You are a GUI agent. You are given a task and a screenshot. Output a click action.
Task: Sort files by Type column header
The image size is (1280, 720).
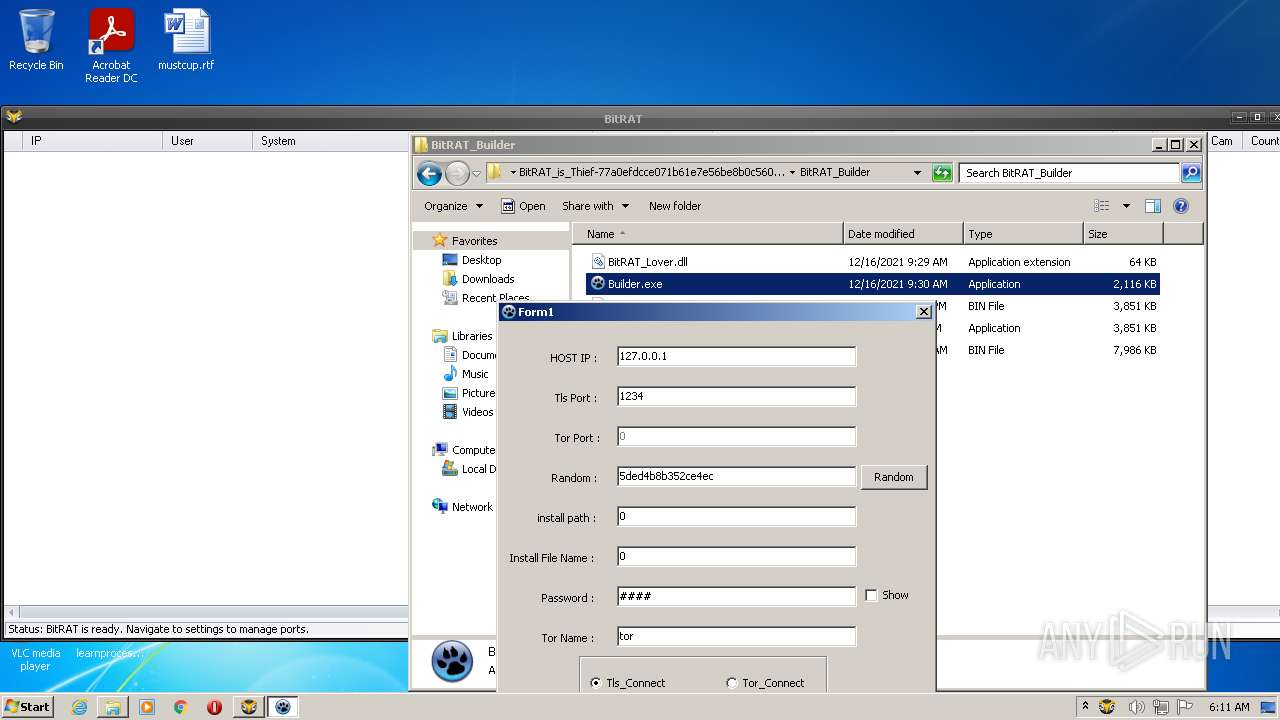point(1023,234)
